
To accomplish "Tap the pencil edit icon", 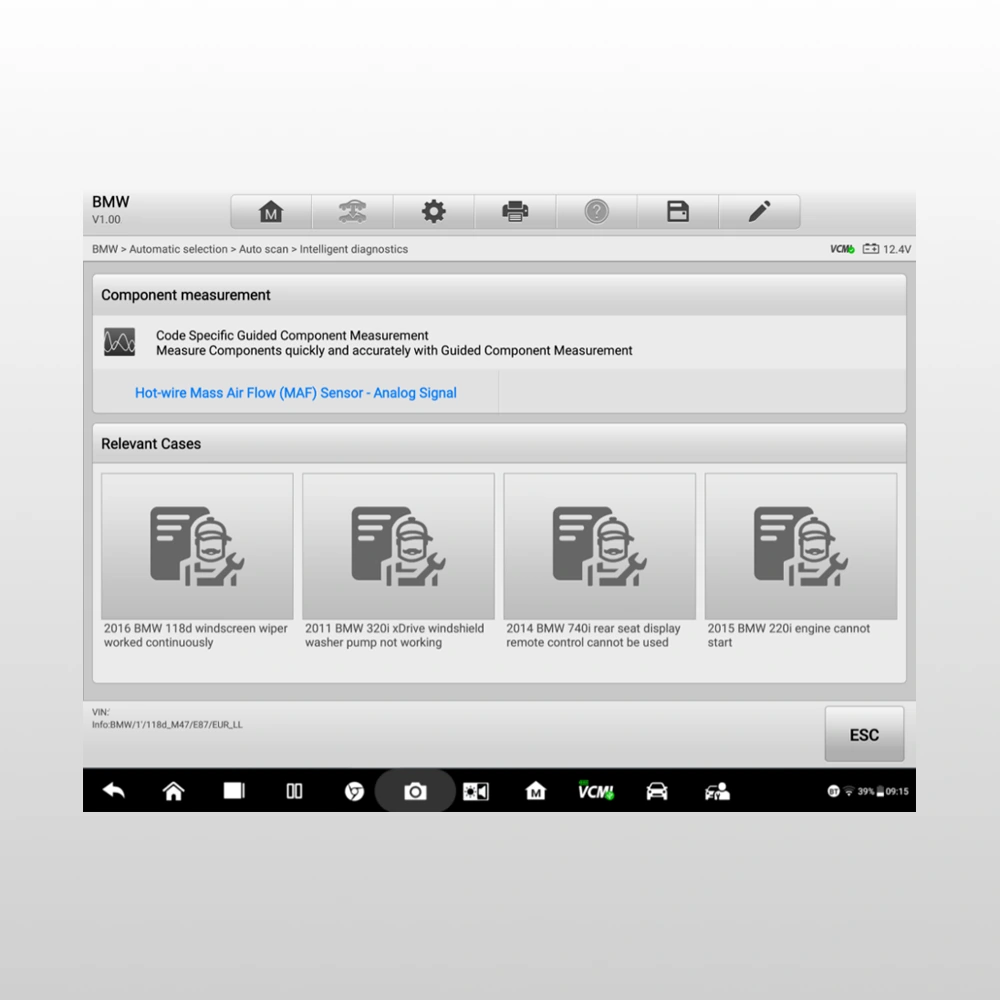I will (759, 212).
